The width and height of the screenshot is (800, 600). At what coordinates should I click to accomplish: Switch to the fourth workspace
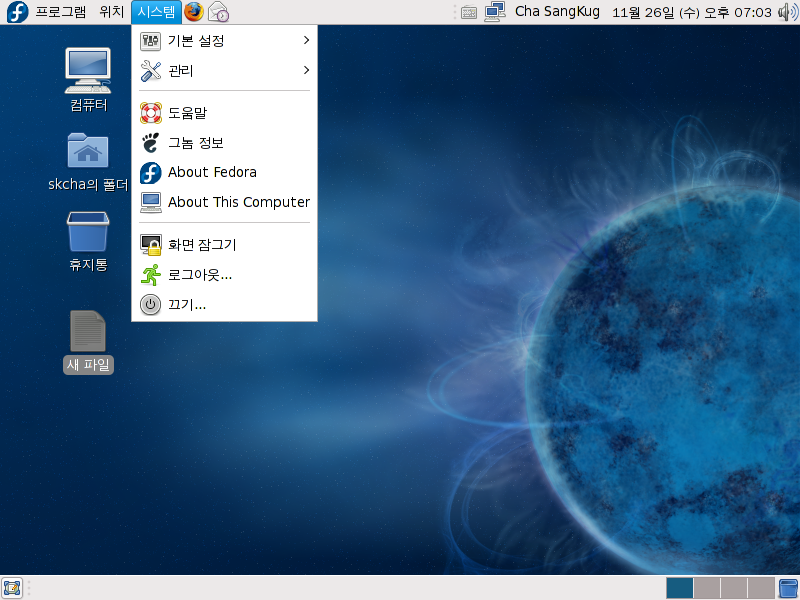pos(761,588)
